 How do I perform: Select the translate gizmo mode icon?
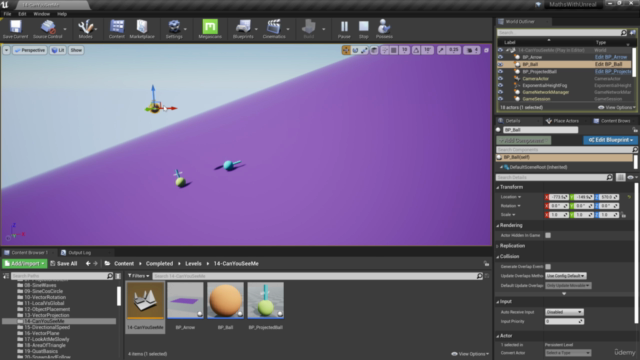pyautogui.click(x=346, y=50)
